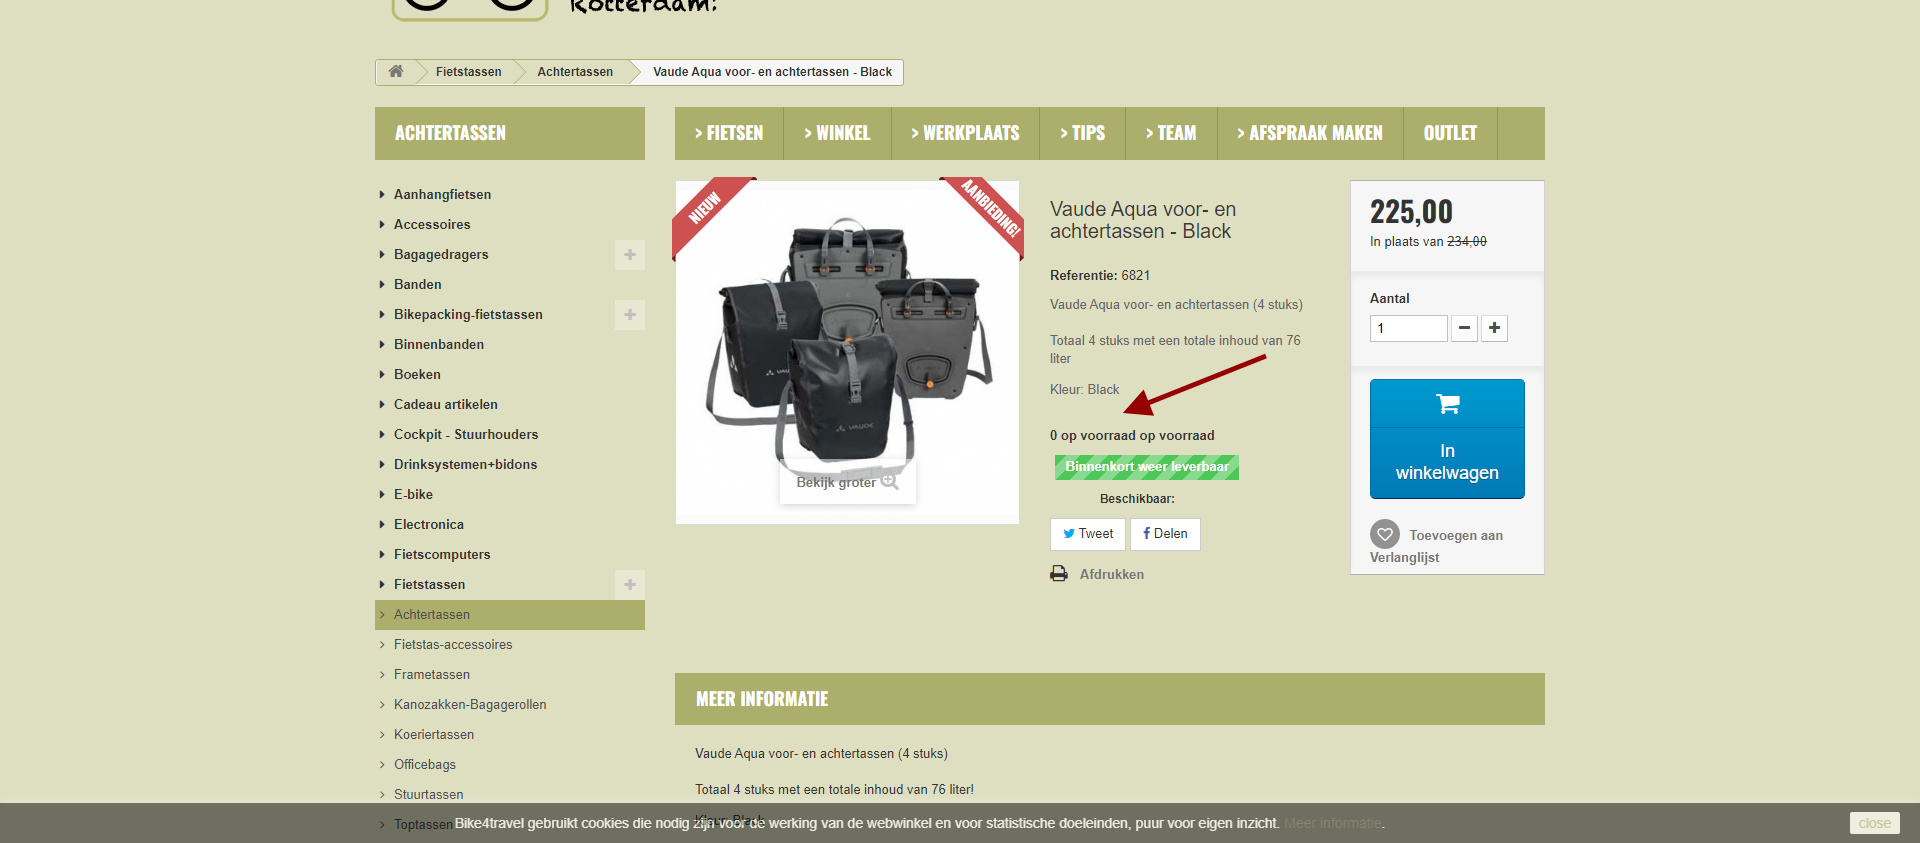Open the Werkplaats menu
The height and width of the screenshot is (843, 1920).
965,133
